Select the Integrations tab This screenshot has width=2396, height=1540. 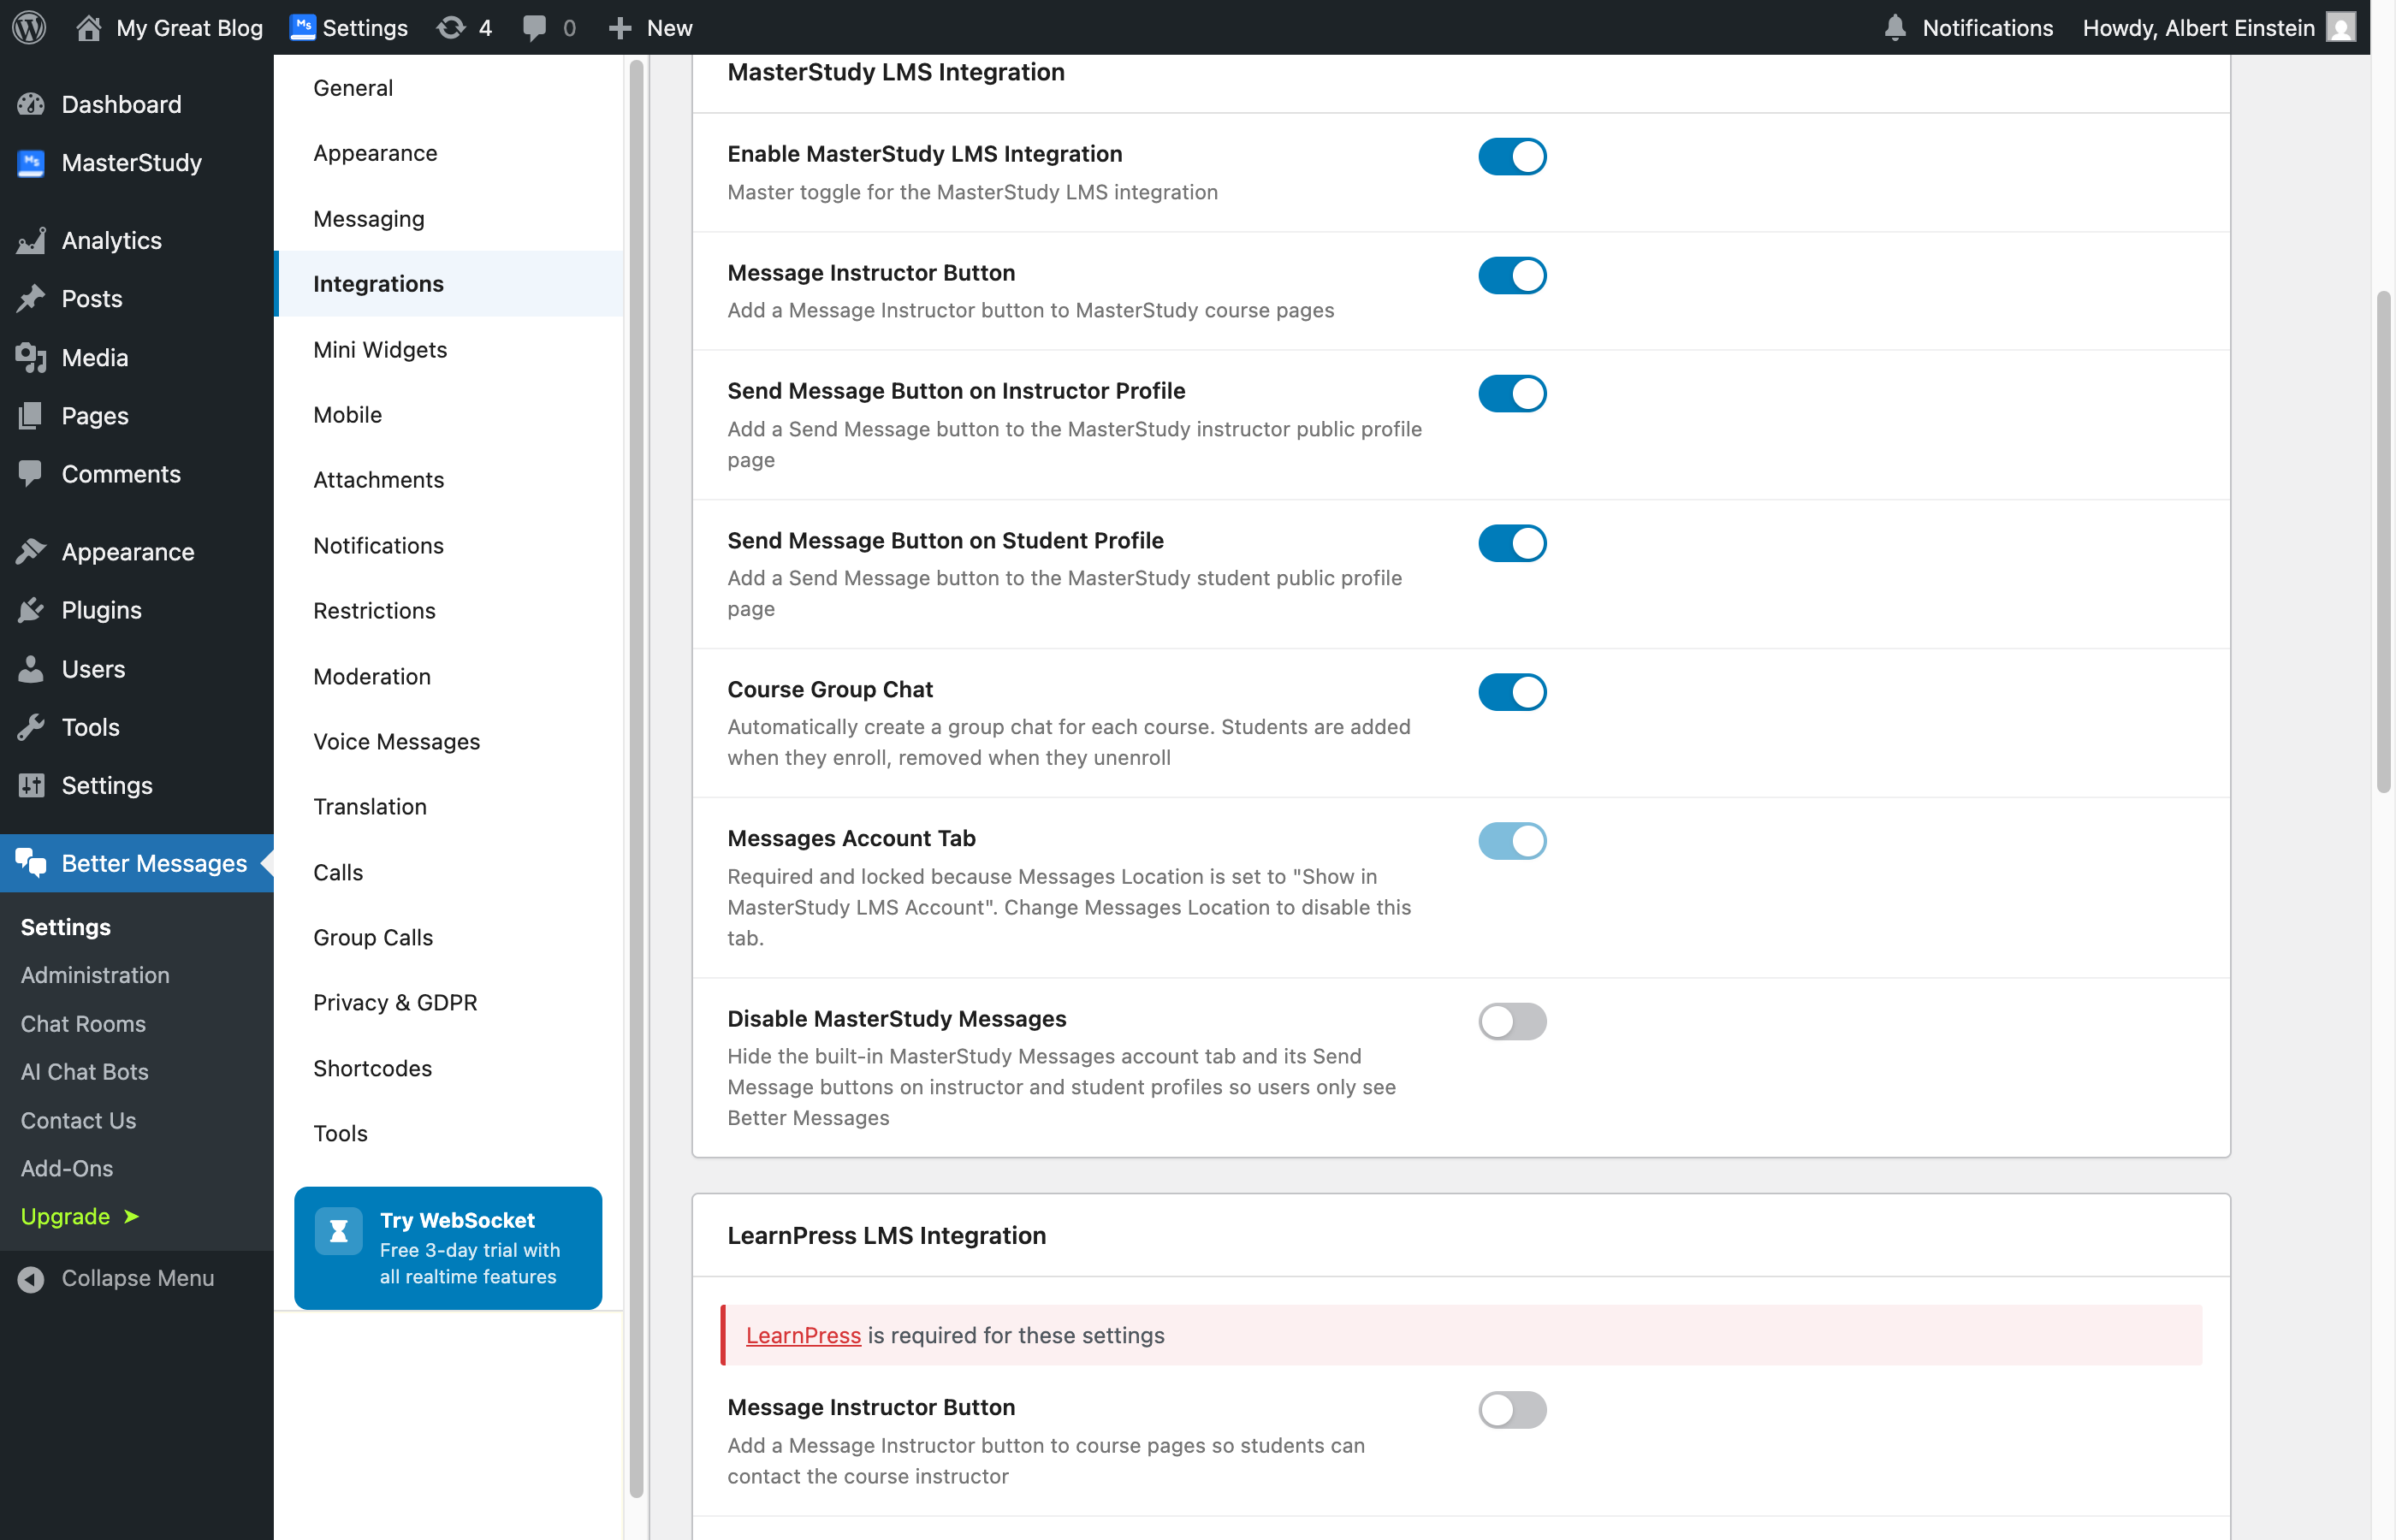point(449,284)
